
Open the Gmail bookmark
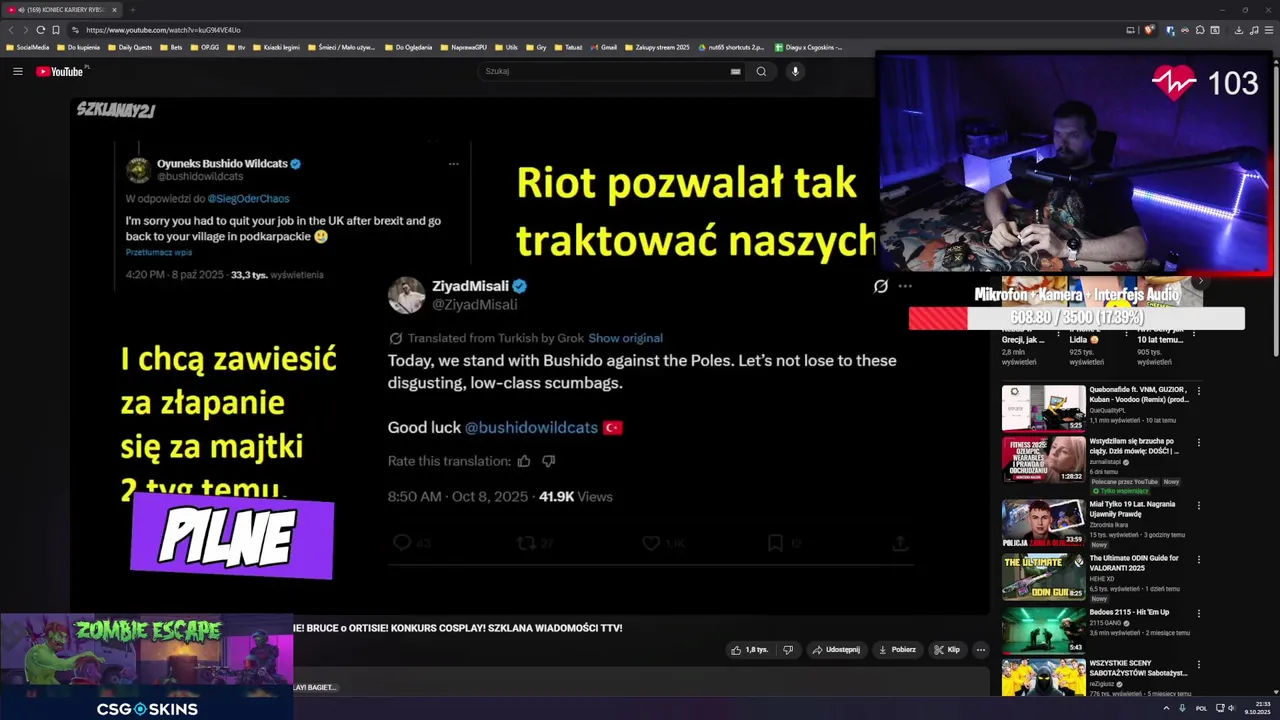(603, 47)
